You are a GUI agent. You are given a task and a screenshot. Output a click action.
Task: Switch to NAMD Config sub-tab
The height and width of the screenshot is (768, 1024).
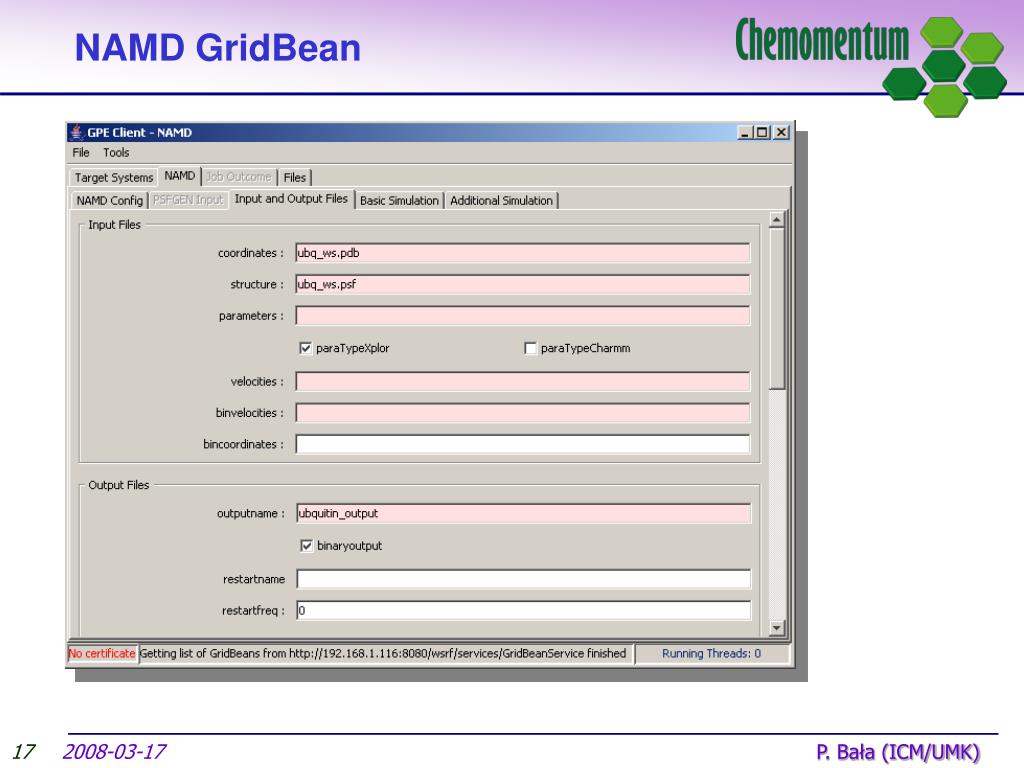coord(109,200)
